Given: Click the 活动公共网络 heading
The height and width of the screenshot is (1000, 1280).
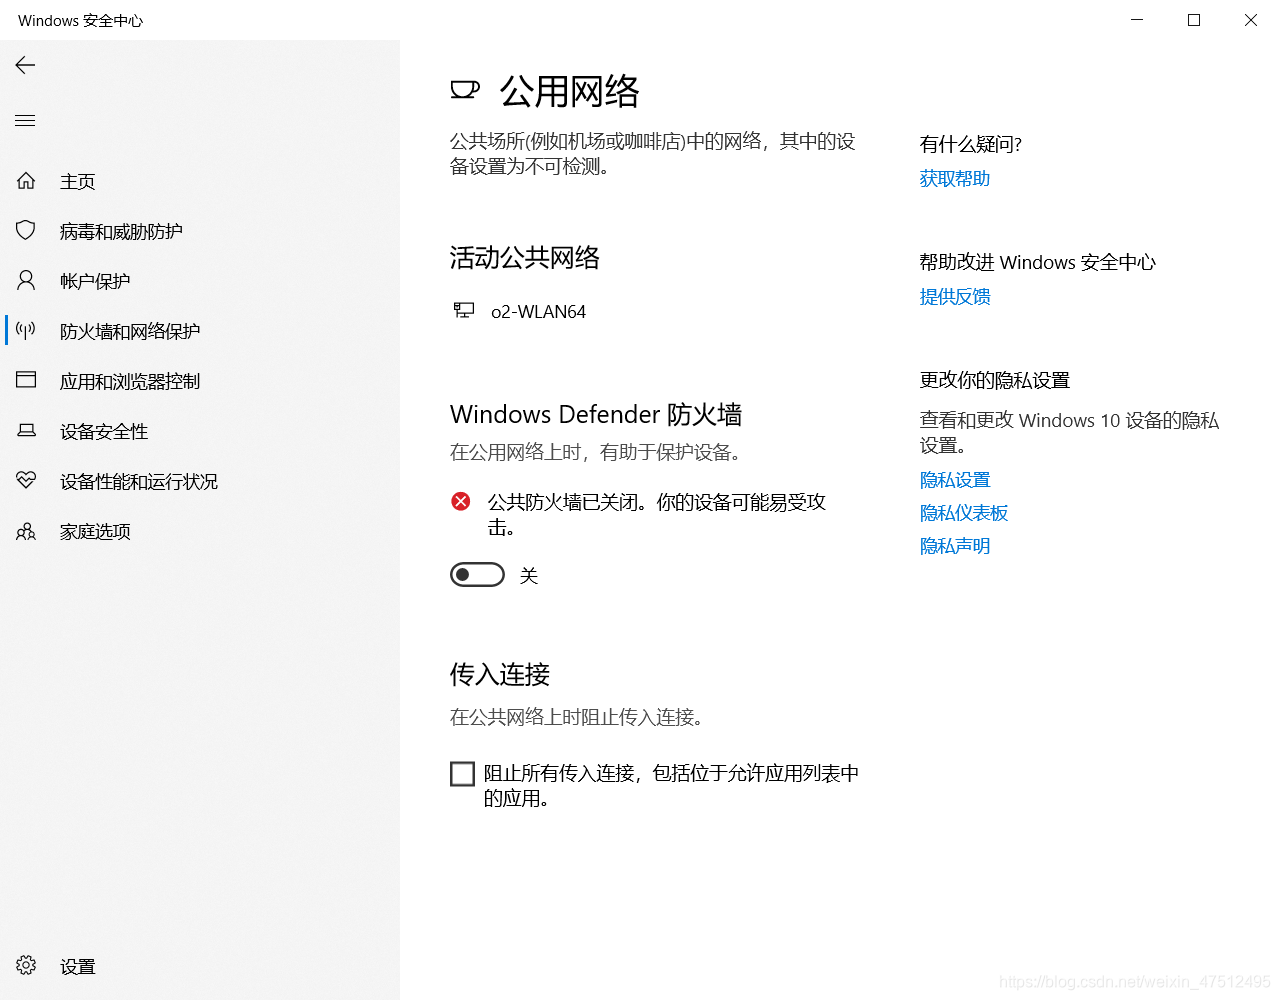Looking at the screenshot, I should click(525, 258).
